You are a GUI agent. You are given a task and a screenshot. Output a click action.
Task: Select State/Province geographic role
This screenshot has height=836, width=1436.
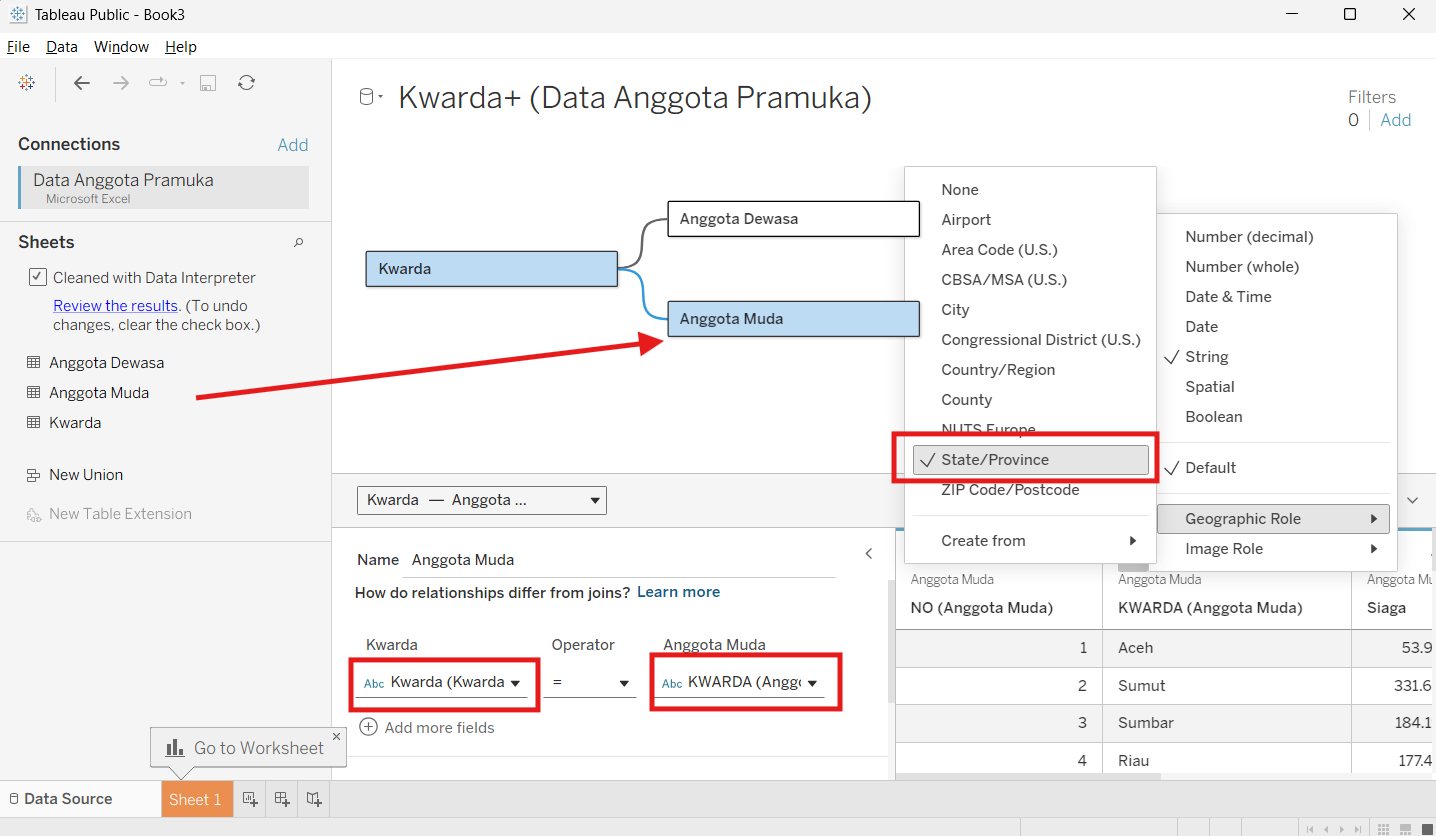(x=1031, y=460)
